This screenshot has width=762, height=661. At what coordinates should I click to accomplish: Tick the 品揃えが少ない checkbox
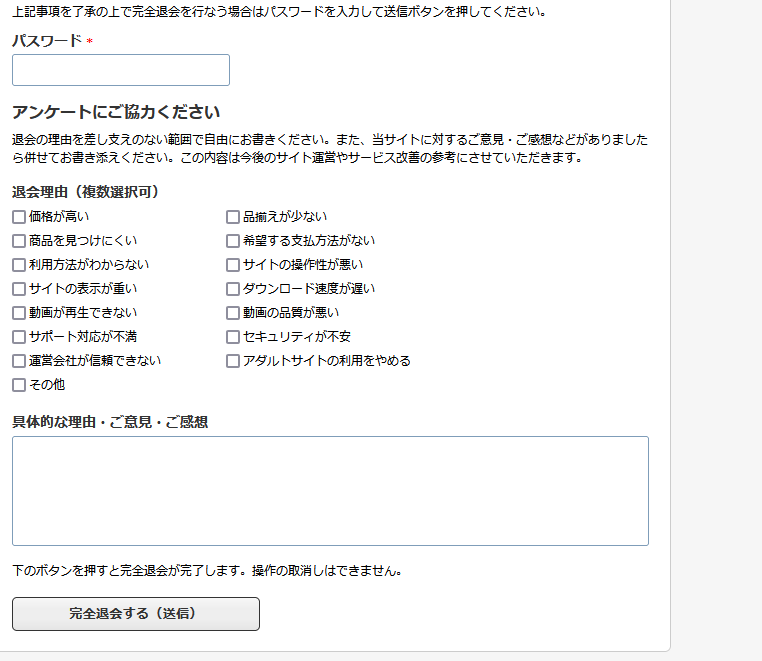[233, 217]
